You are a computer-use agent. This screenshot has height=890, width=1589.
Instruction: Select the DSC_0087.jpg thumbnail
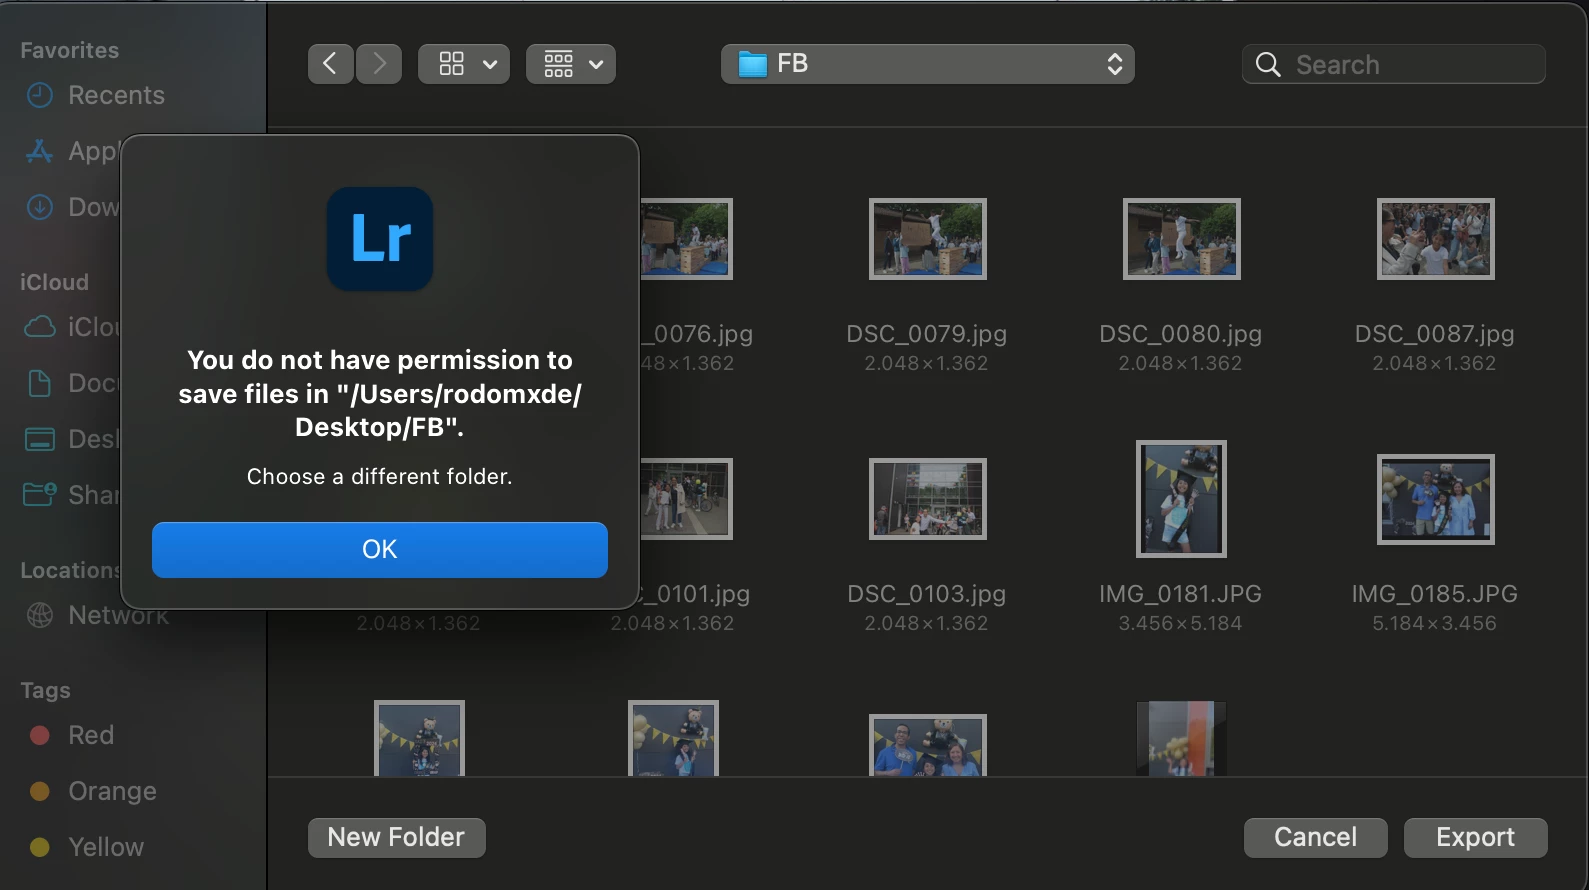pyautogui.click(x=1435, y=239)
